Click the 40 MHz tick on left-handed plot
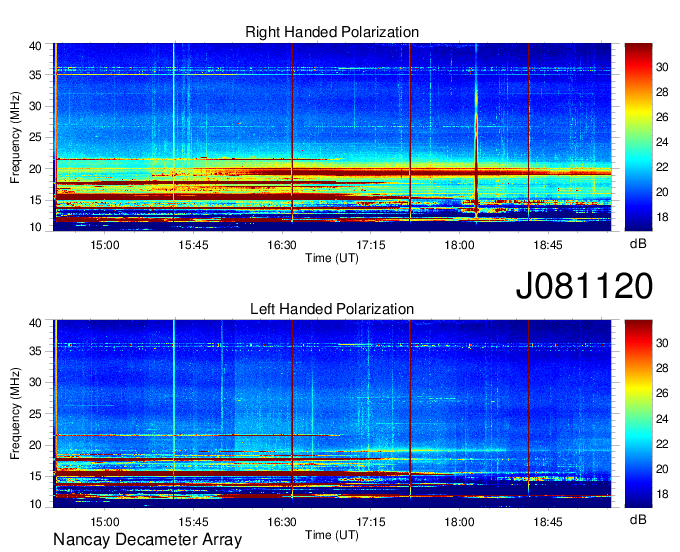 (x=36, y=323)
